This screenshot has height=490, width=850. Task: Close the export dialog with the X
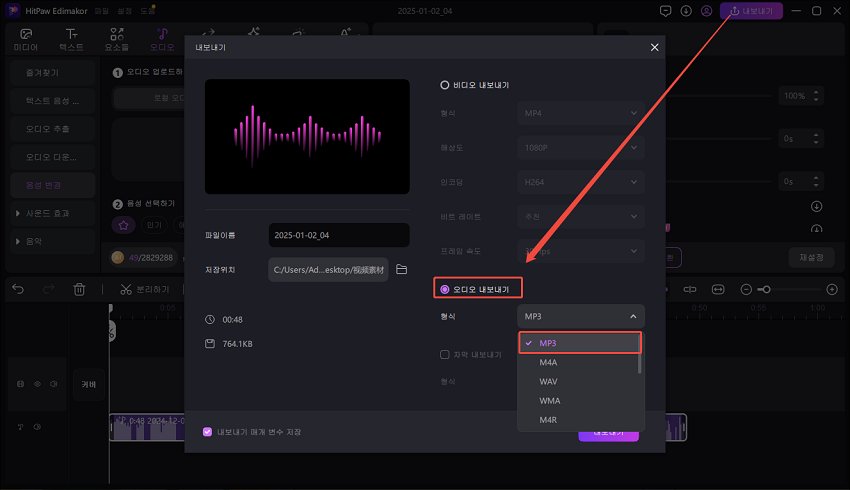click(655, 47)
